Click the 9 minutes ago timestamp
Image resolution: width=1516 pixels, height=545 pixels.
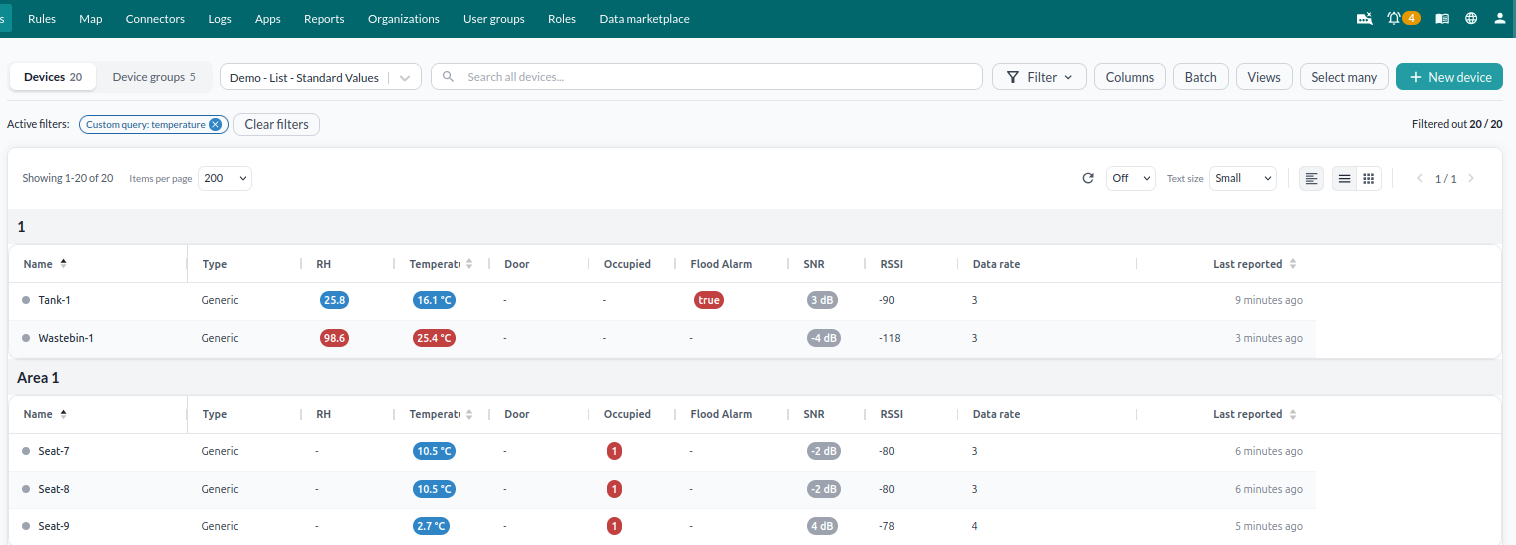tap(1269, 300)
